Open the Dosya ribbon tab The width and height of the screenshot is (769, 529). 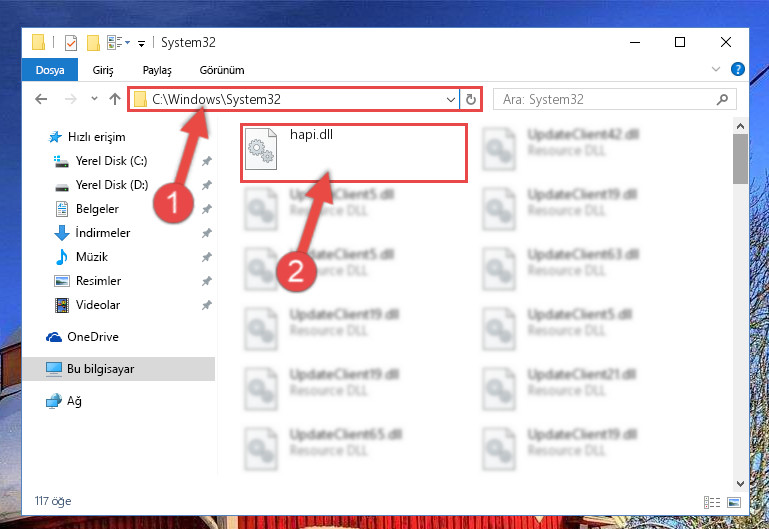(x=50, y=70)
